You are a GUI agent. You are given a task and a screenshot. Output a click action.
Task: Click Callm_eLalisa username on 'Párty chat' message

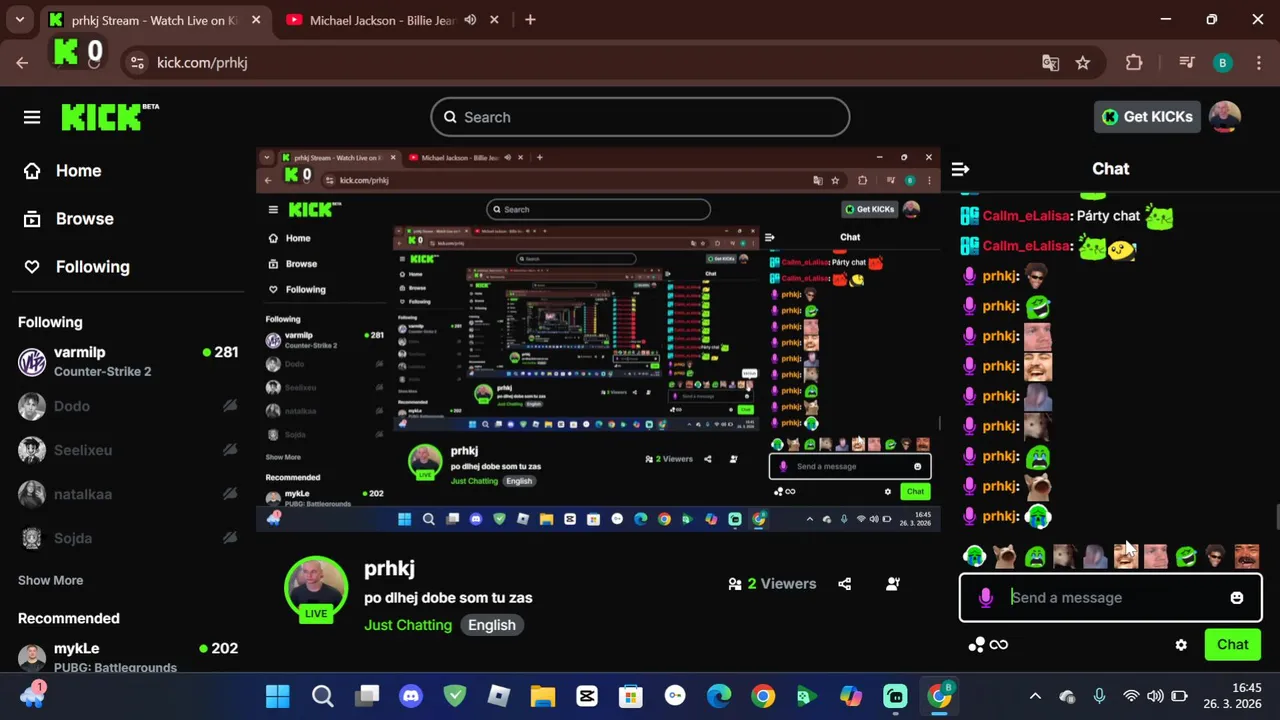click(x=1026, y=216)
